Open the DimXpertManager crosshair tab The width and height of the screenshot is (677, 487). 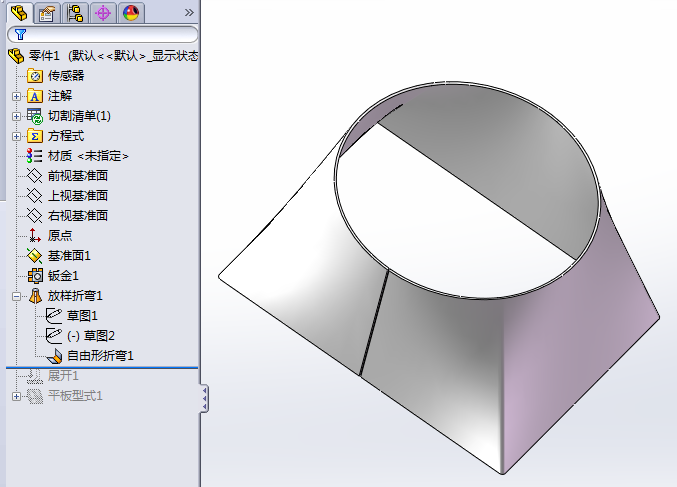[102, 13]
